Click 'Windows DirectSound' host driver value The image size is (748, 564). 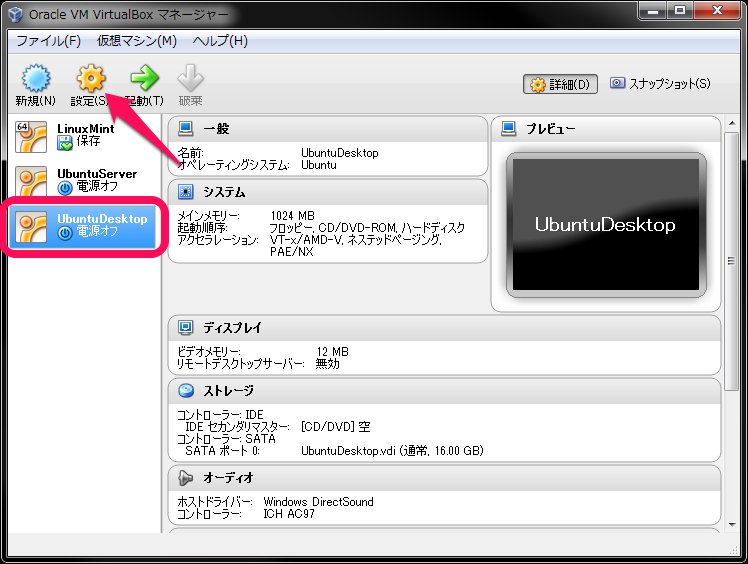(x=318, y=501)
